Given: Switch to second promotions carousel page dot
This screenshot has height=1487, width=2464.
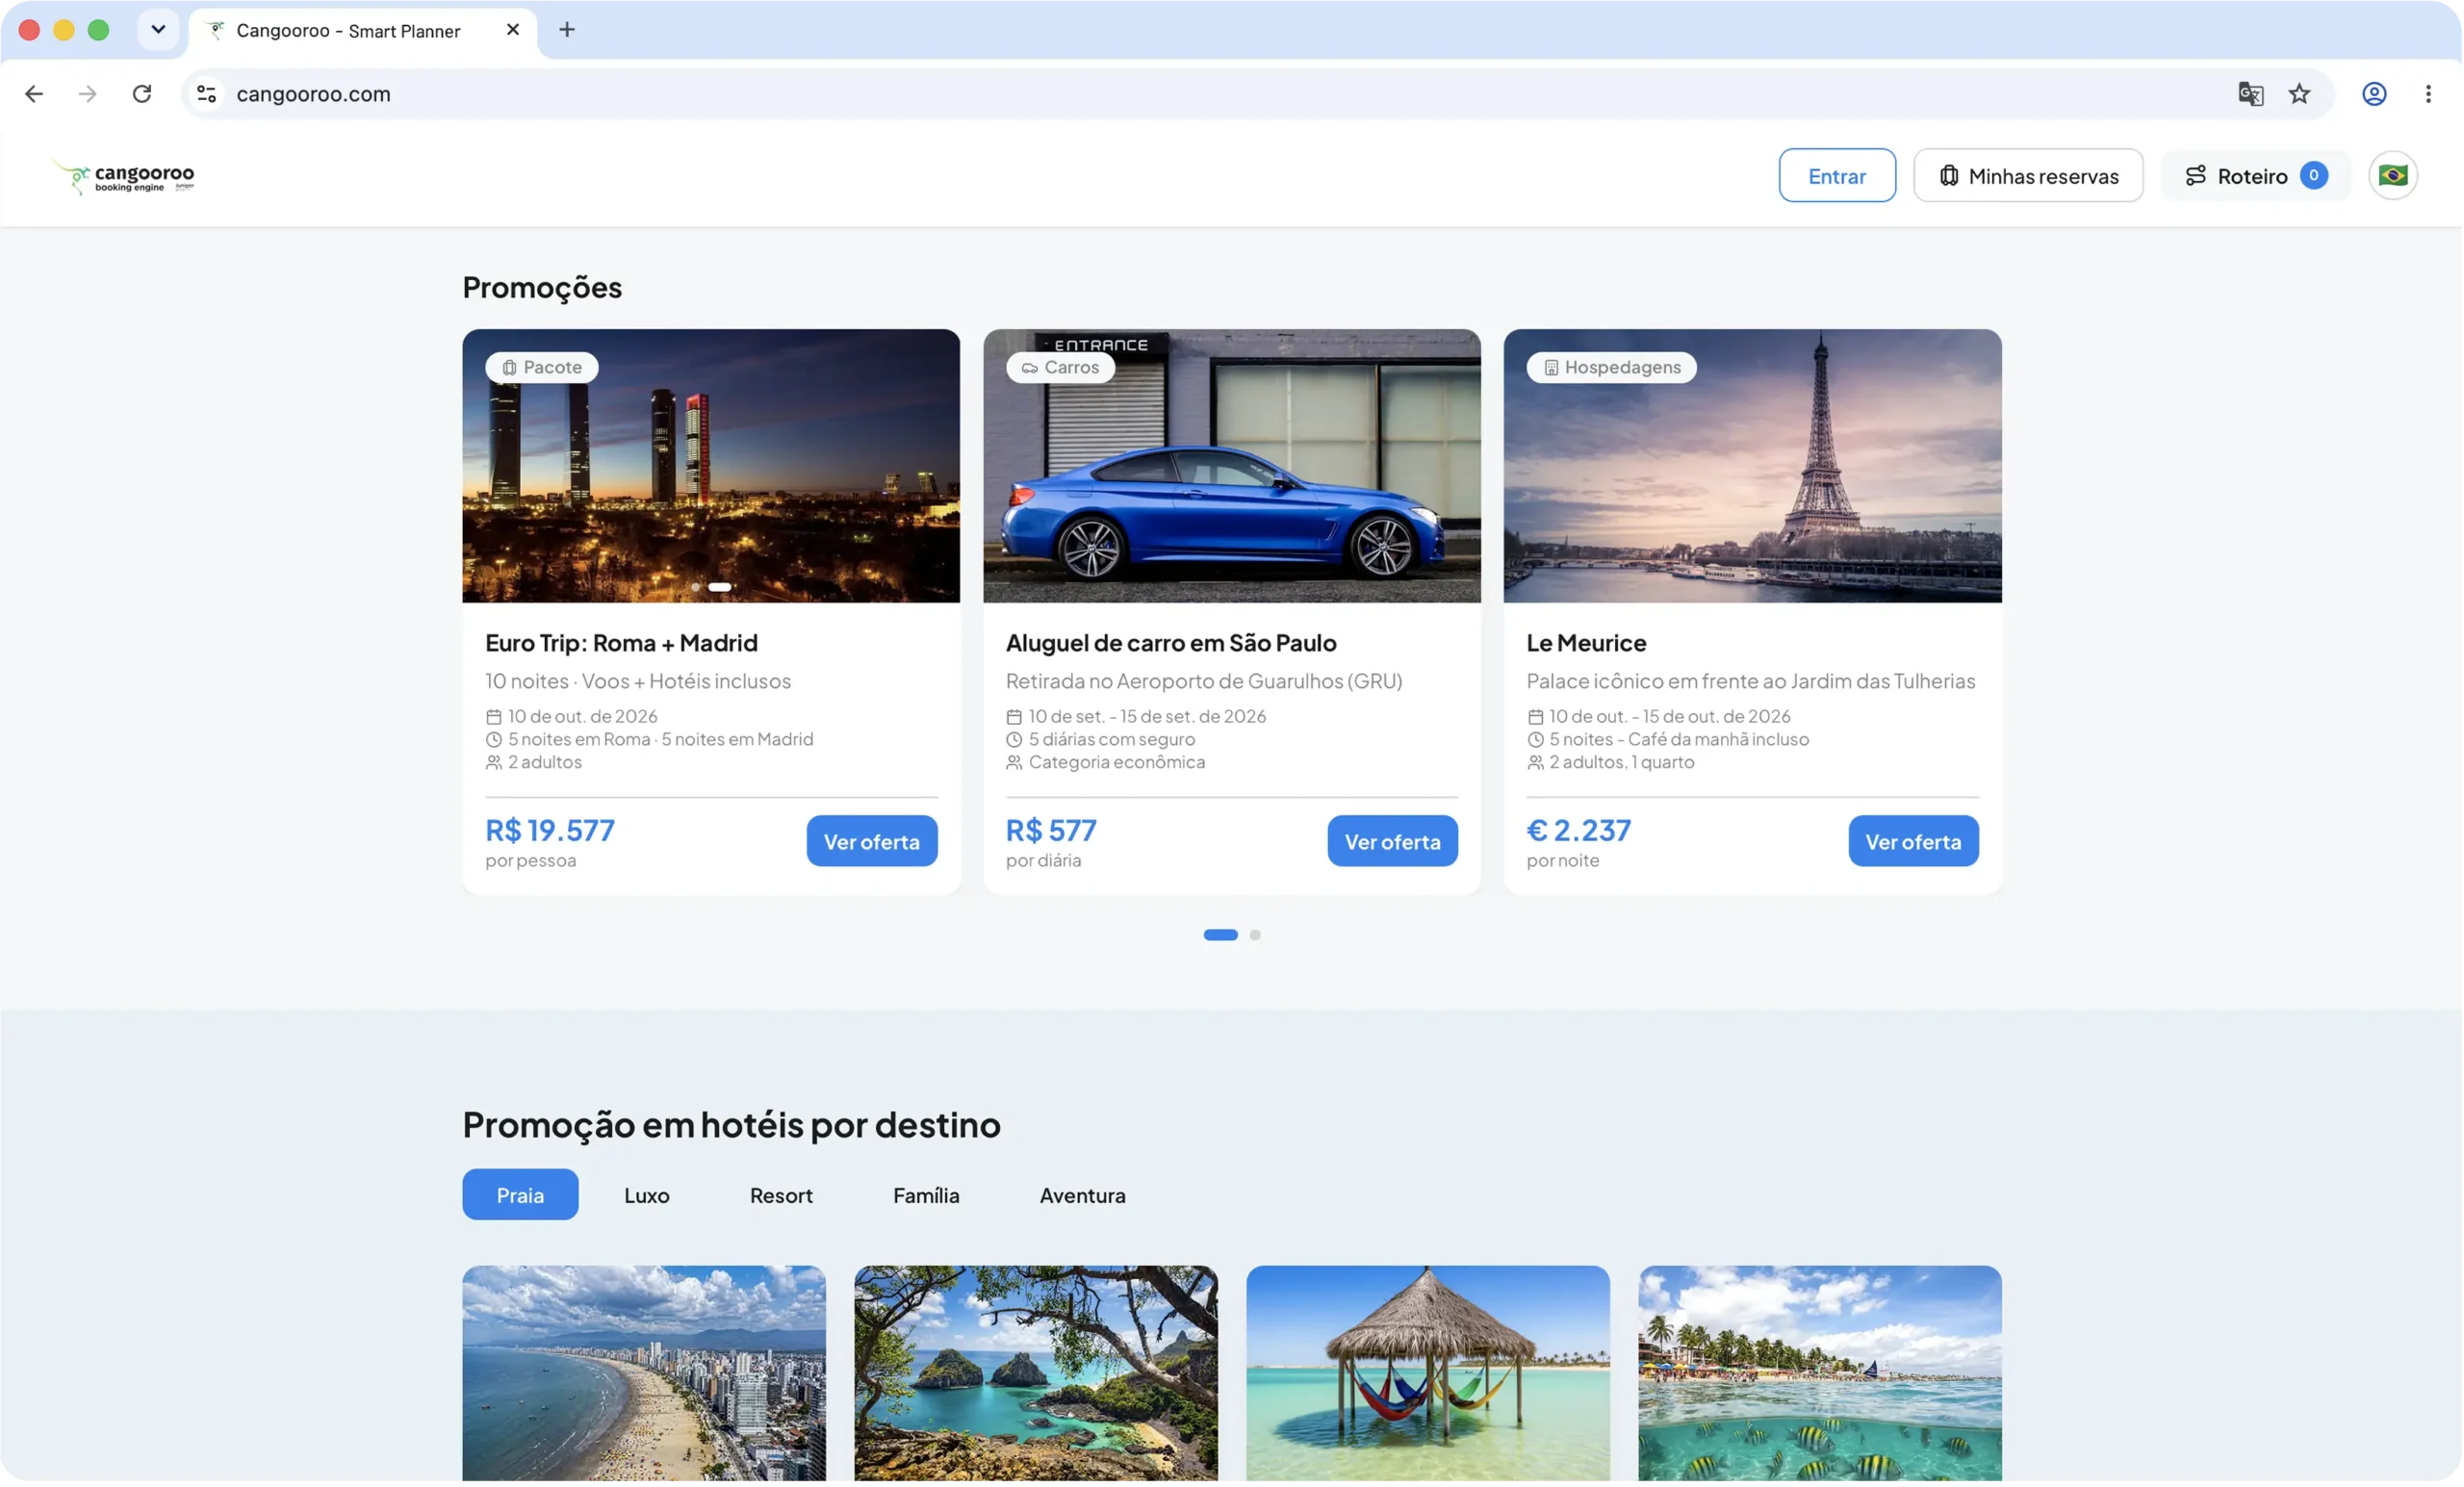Looking at the screenshot, I should tap(1254, 935).
